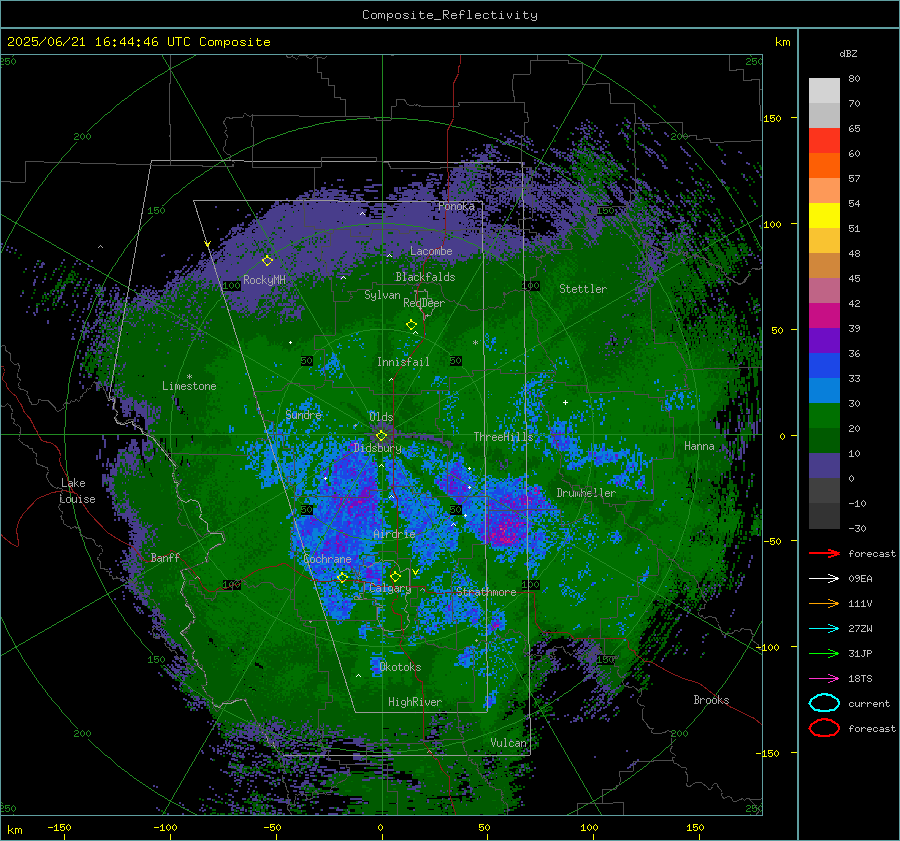Screen dimensions: 900x841
Task: Click the Strathmore city label
Action: coord(486,592)
